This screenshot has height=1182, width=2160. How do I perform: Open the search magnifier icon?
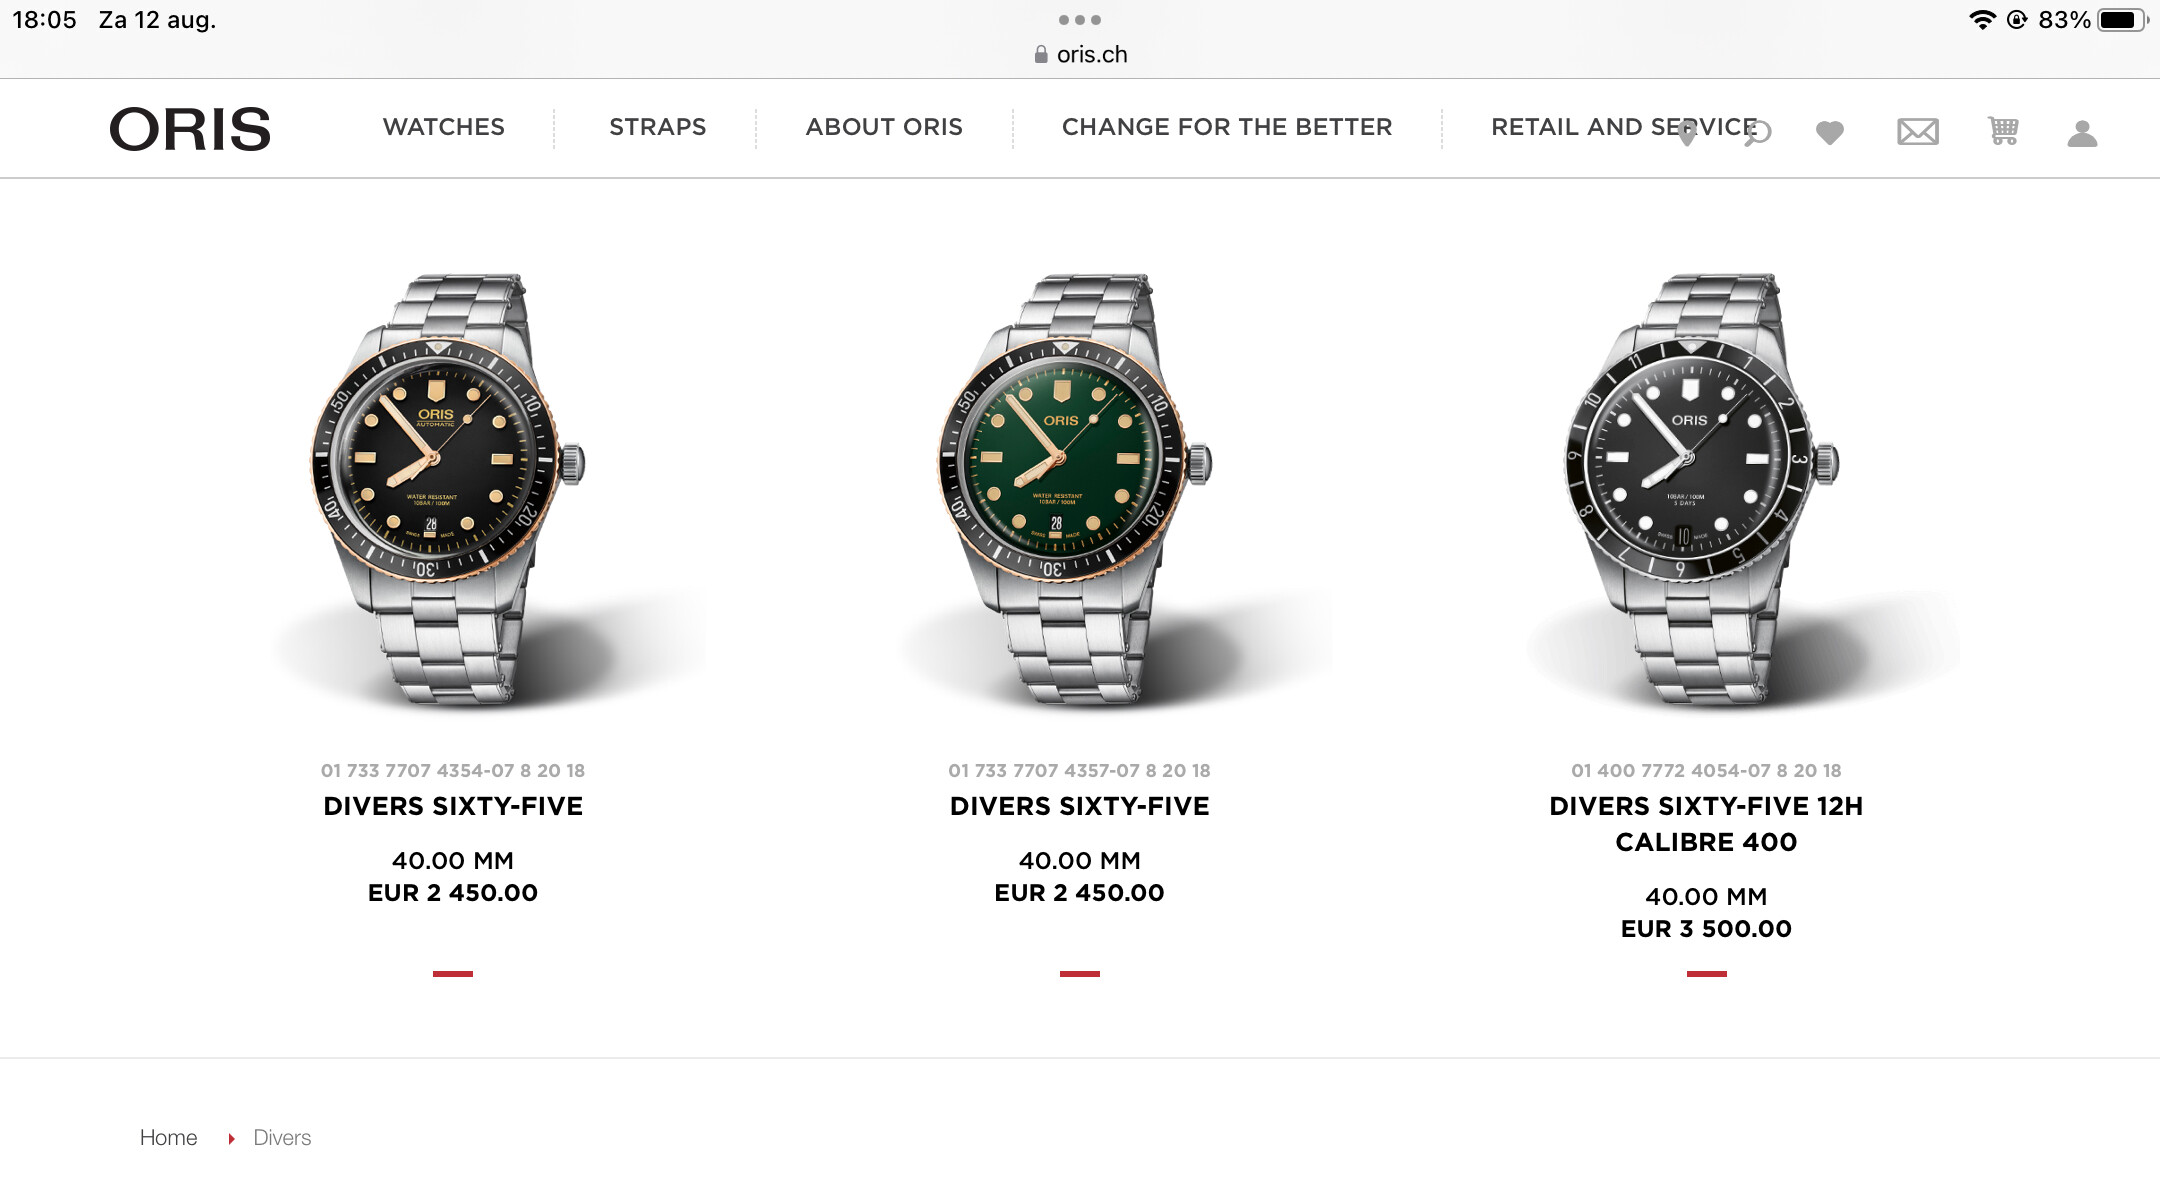pyautogui.click(x=1757, y=132)
